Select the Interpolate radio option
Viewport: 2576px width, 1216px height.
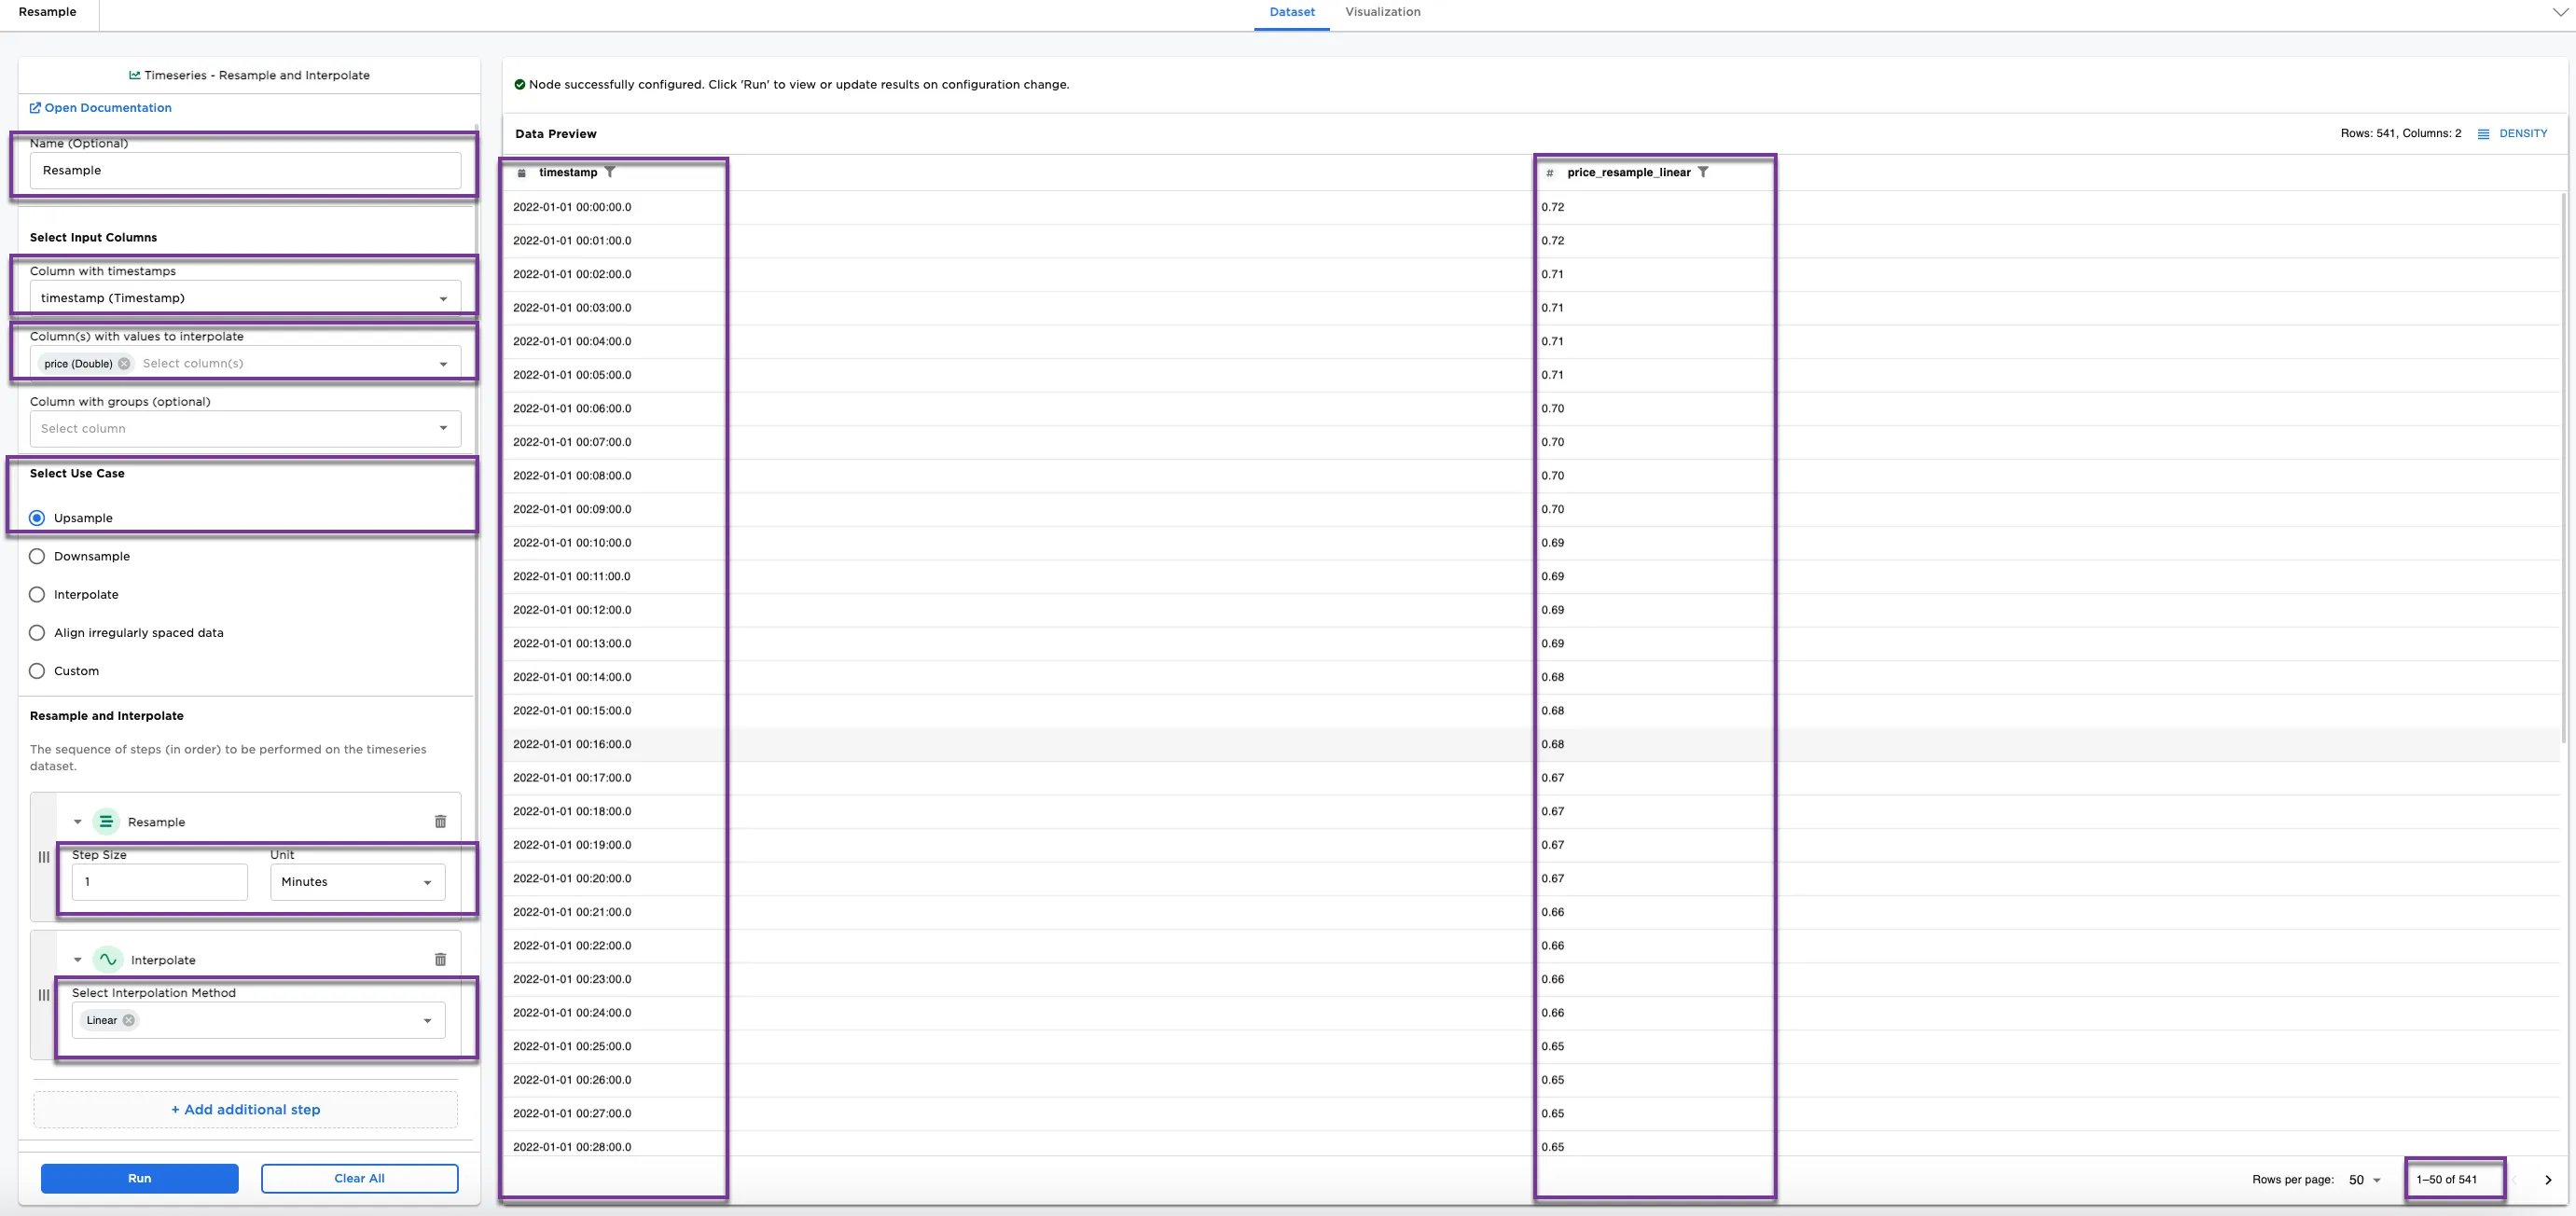pos(37,594)
